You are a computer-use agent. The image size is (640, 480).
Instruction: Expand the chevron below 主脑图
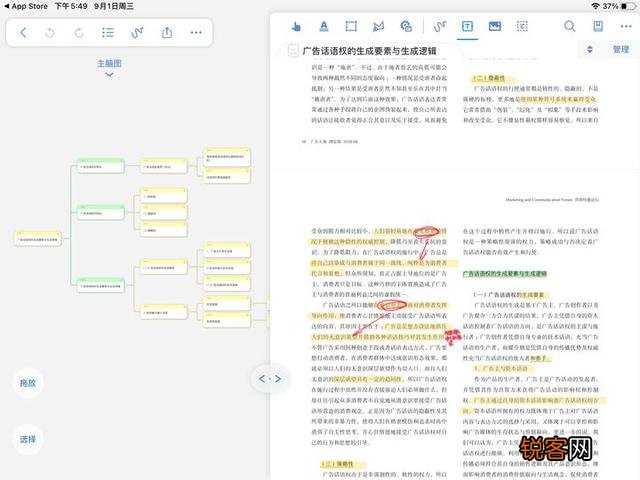109,75
